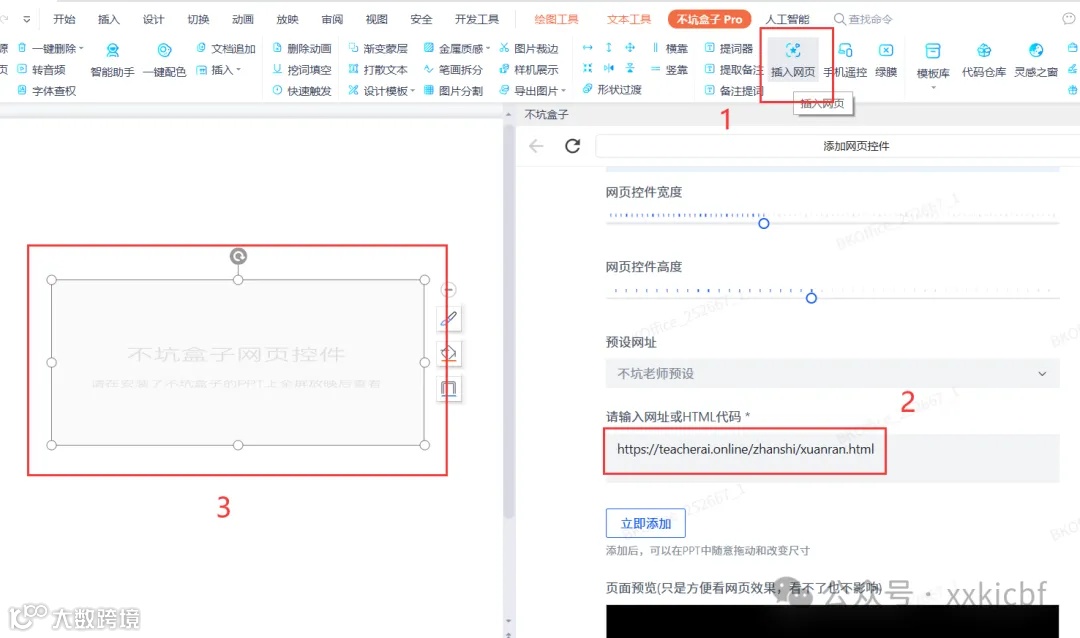Screen dimensions: 1080x638
Task: Click the shape outline icon beside control
Action: 448,389
